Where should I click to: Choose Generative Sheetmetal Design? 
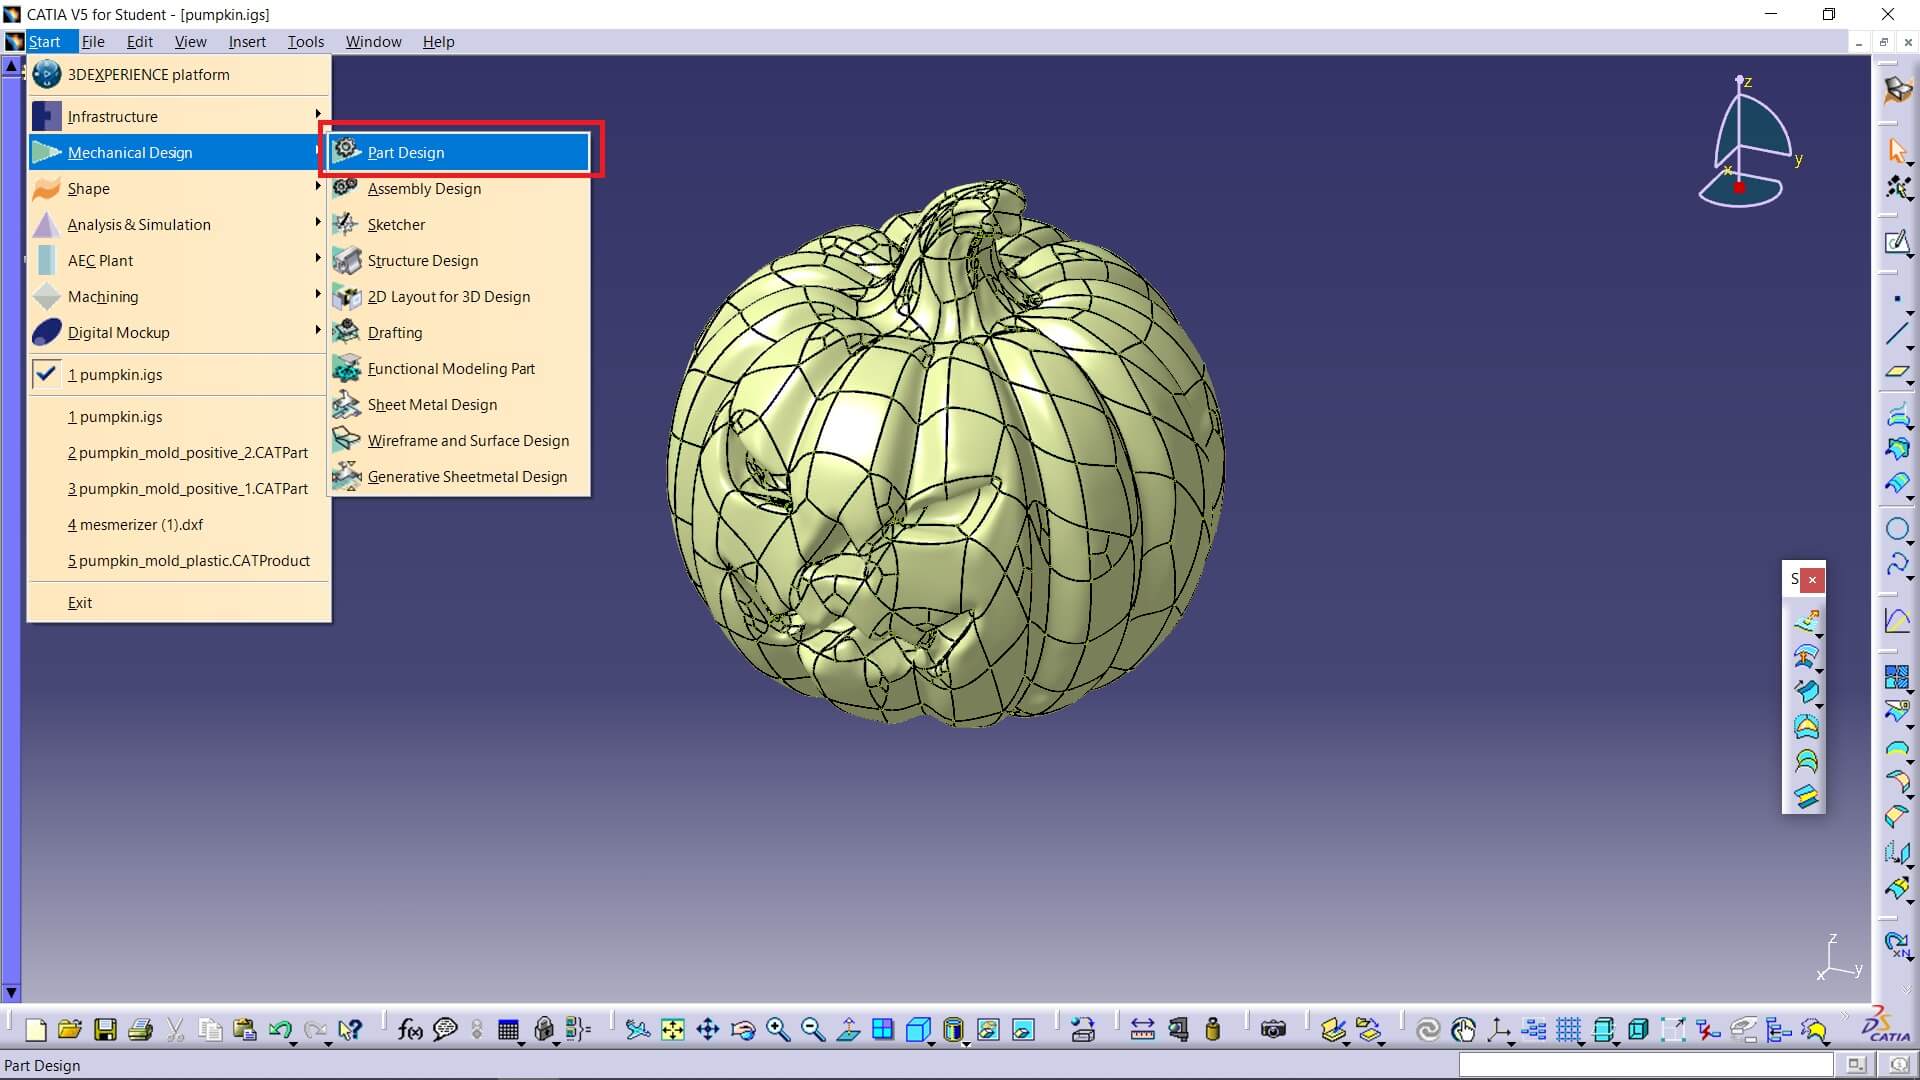pyautogui.click(x=460, y=476)
